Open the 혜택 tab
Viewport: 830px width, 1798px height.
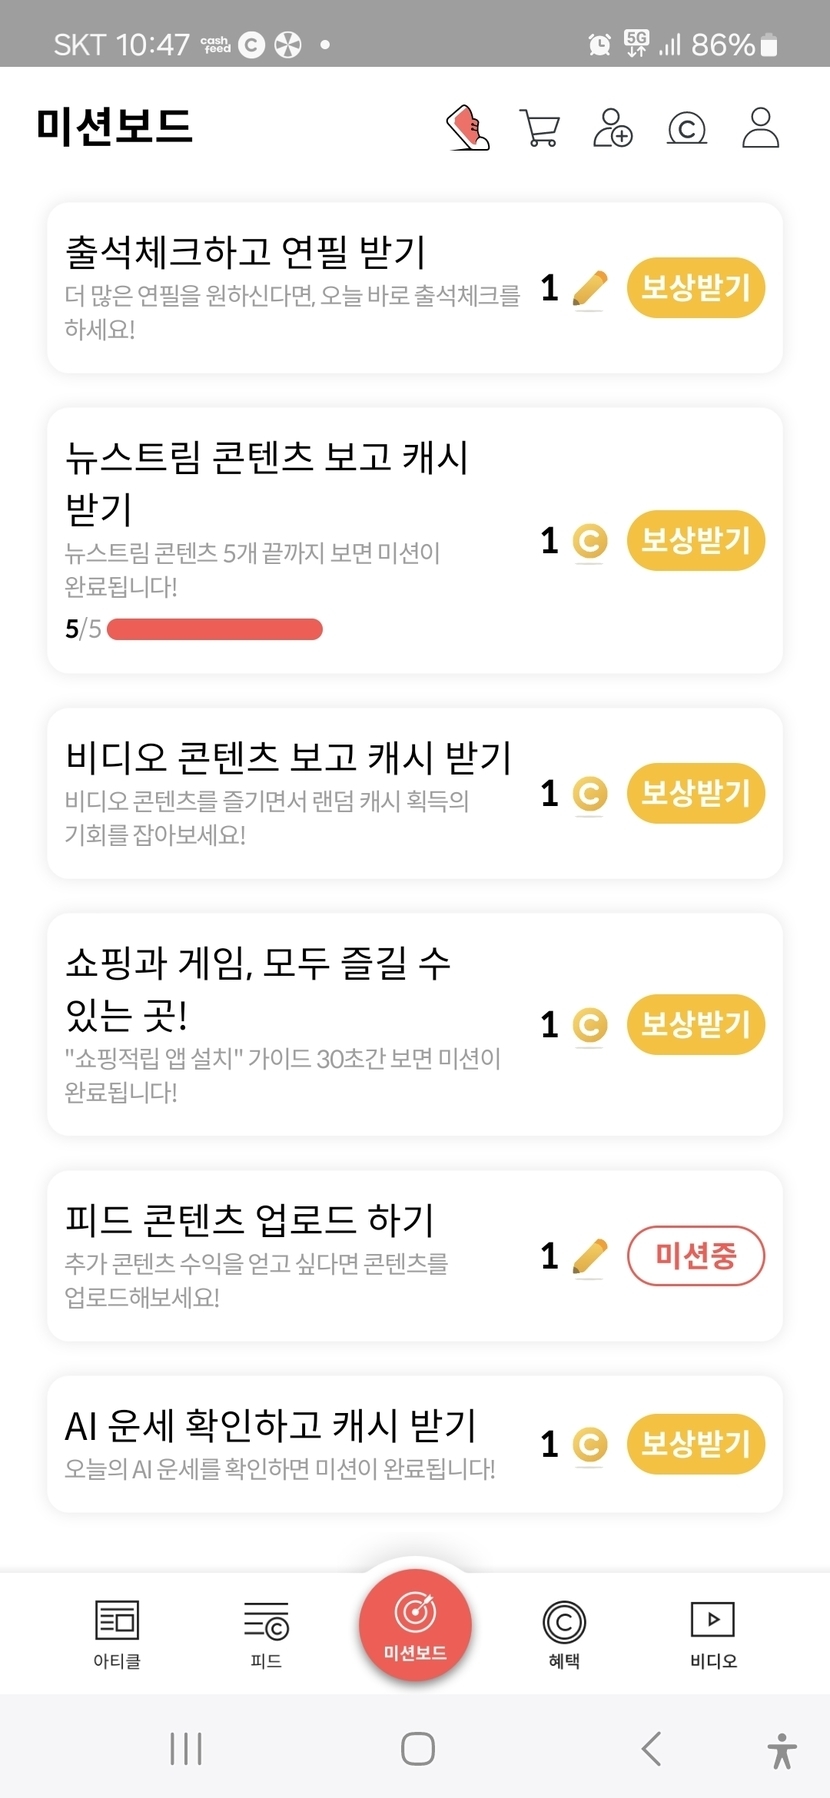(x=564, y=1633)
